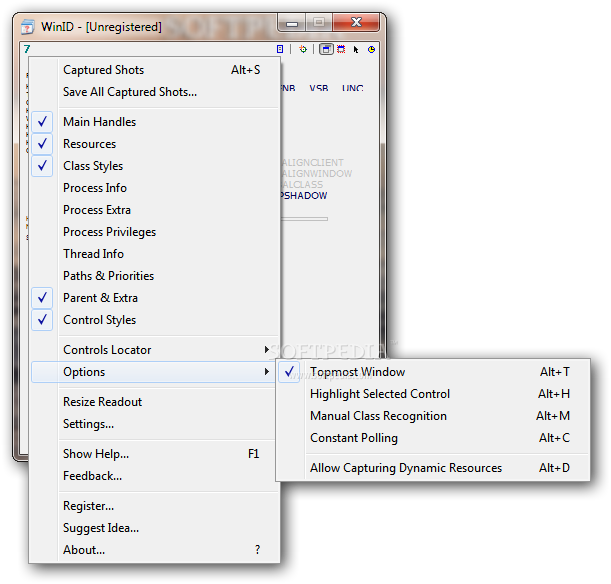The image size is (611, 584).
Task: Click the ALCLASS class style text
Action: pos(302,185)
